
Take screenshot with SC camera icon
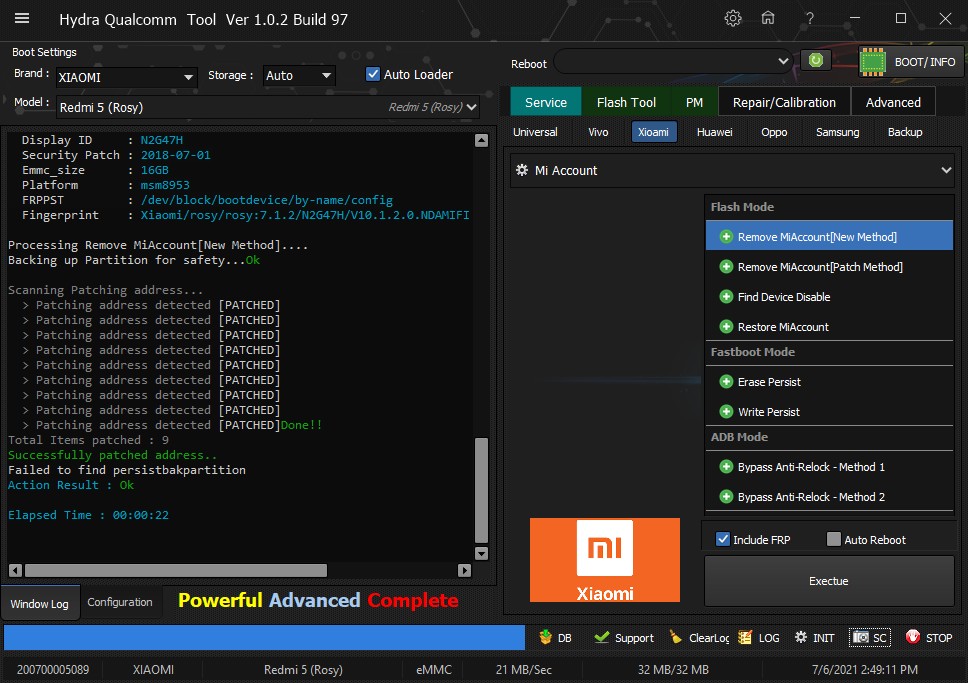861,637
